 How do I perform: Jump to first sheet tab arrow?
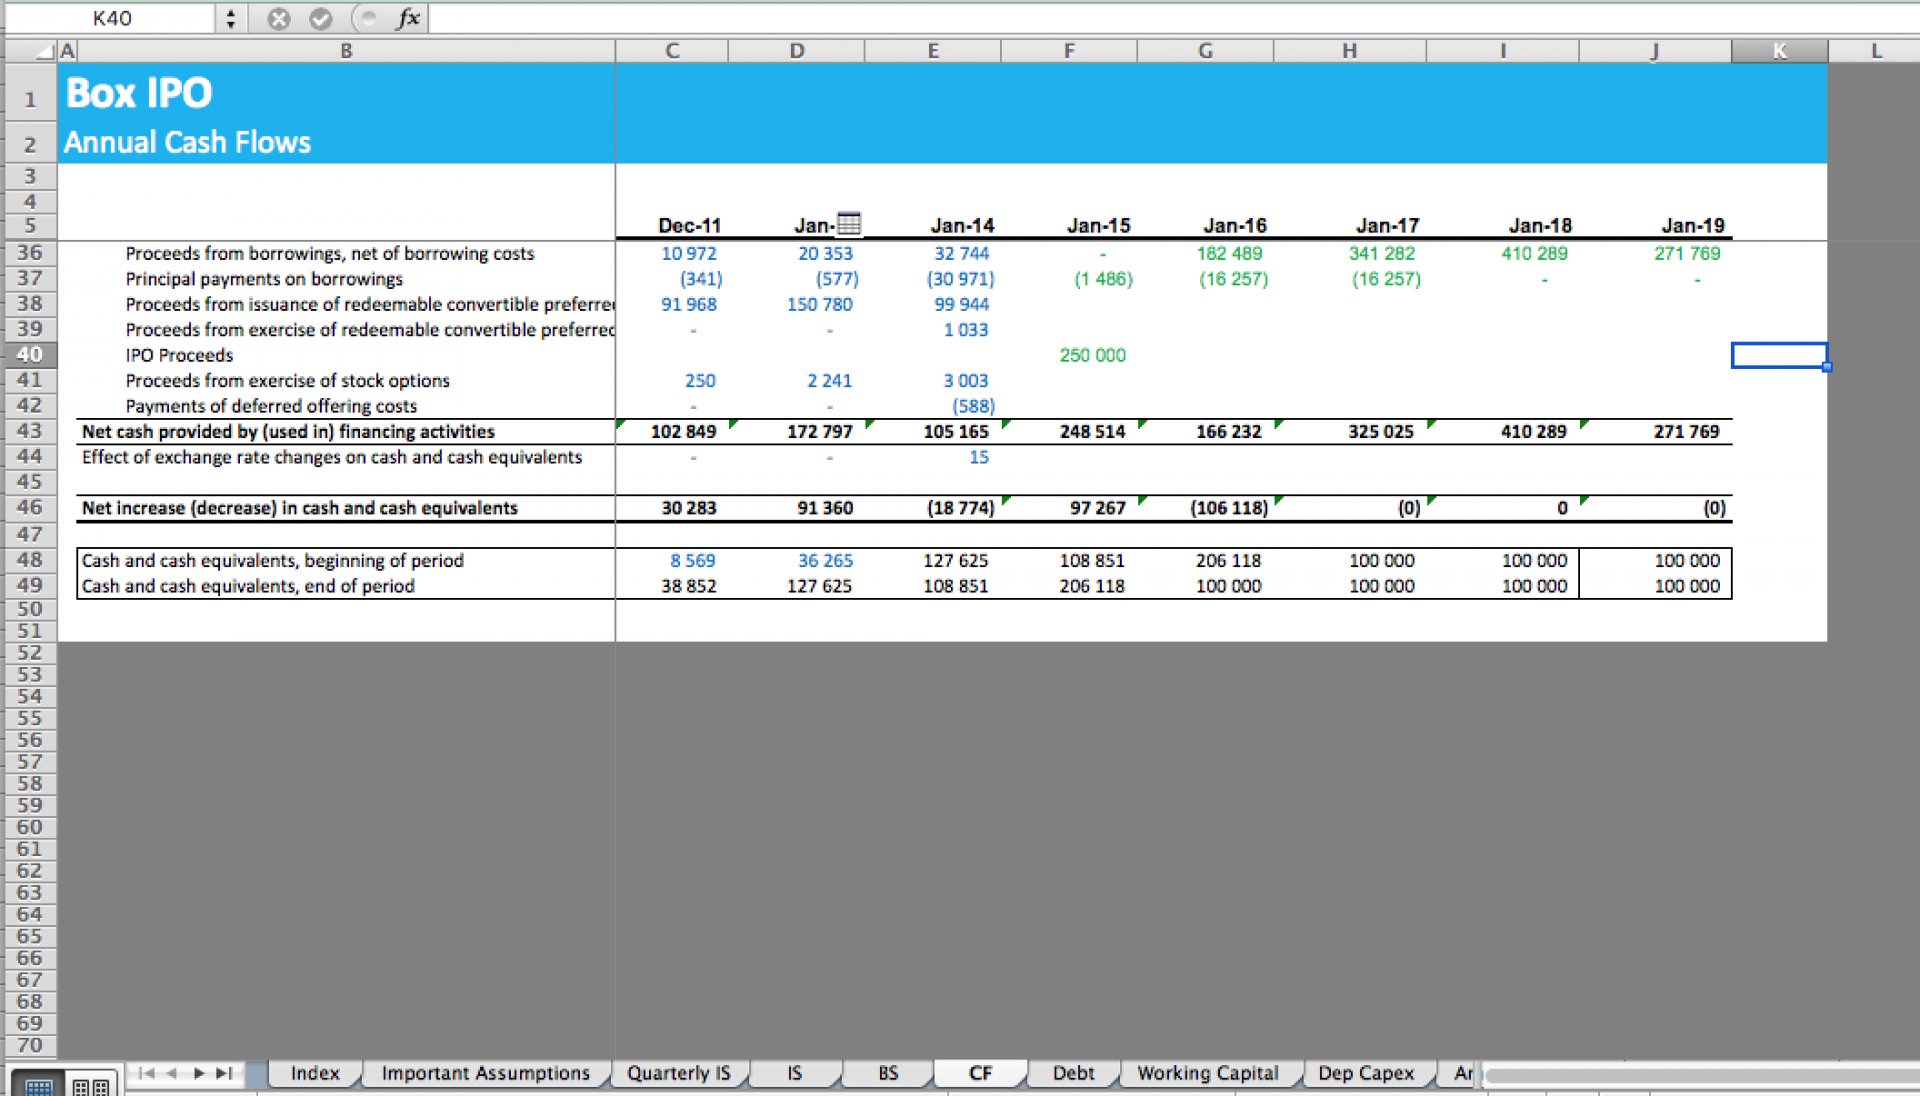click(x=146, y=1073)
